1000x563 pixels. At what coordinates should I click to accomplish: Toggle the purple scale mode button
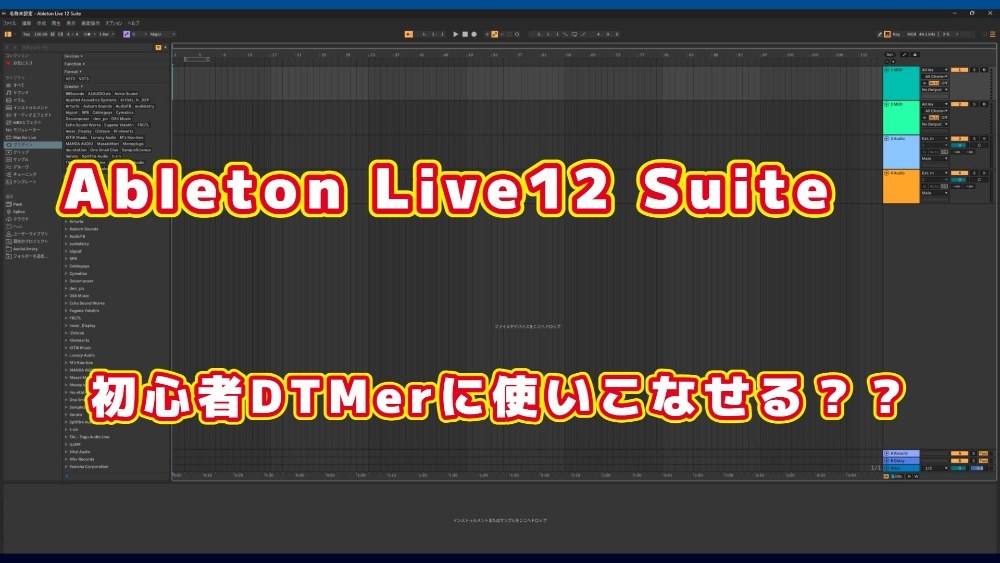click(x=126, y=34)
